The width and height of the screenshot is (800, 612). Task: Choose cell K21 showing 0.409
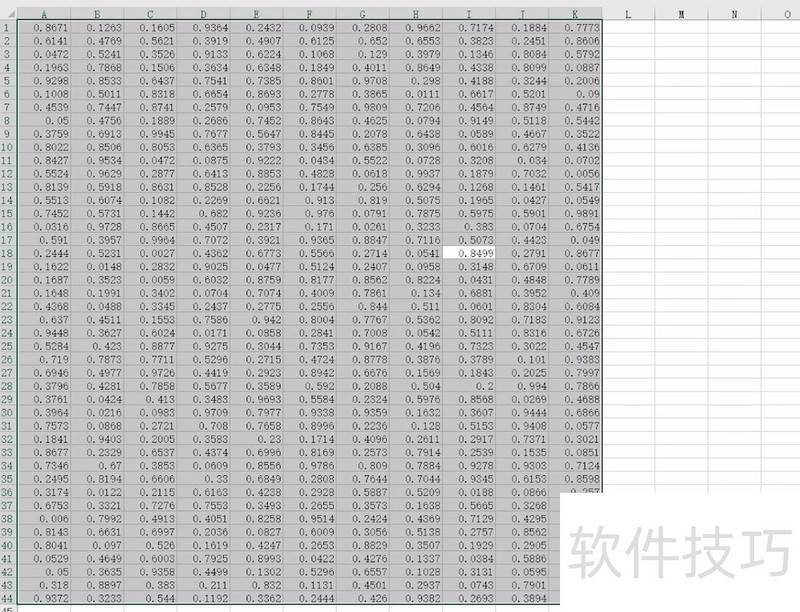click(575, 293)
